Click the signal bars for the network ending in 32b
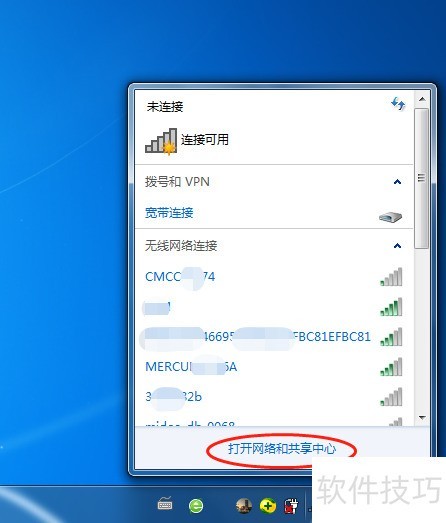Screen dimensions: 446x523 (x=391, y=397)
